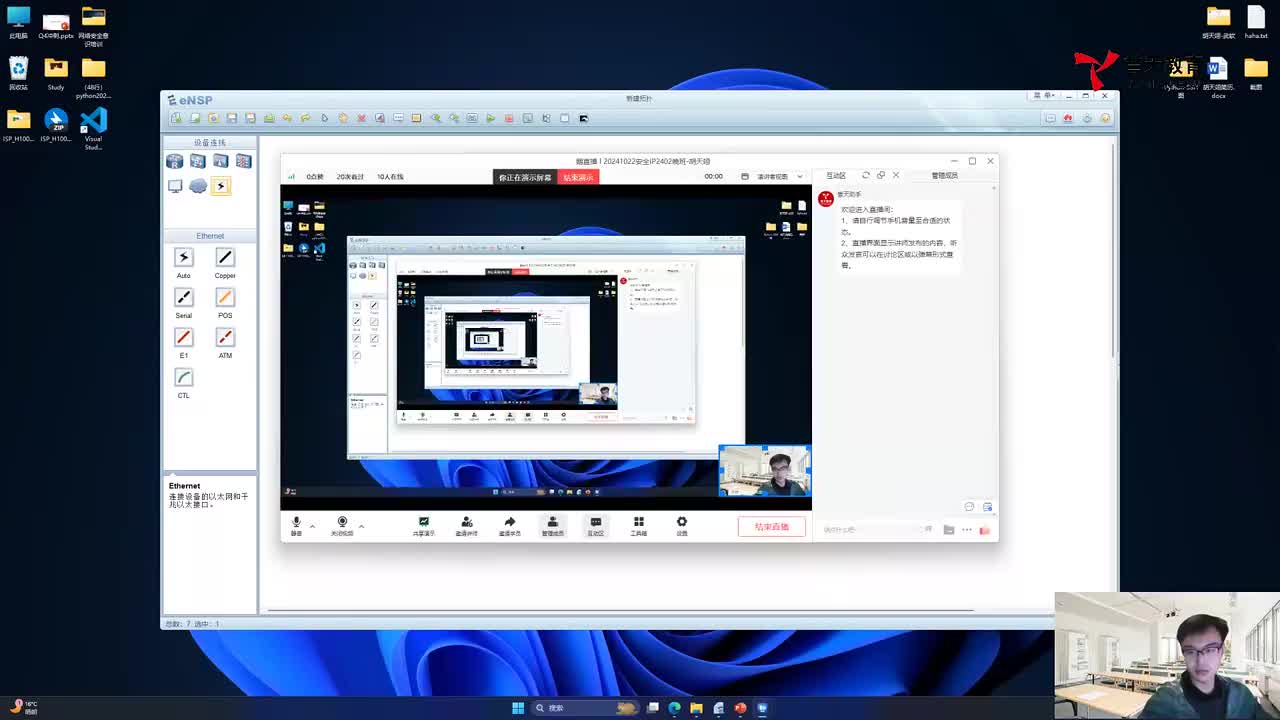
Task: Select the PC terminal device category icon
Action: (x=175, y=186)
